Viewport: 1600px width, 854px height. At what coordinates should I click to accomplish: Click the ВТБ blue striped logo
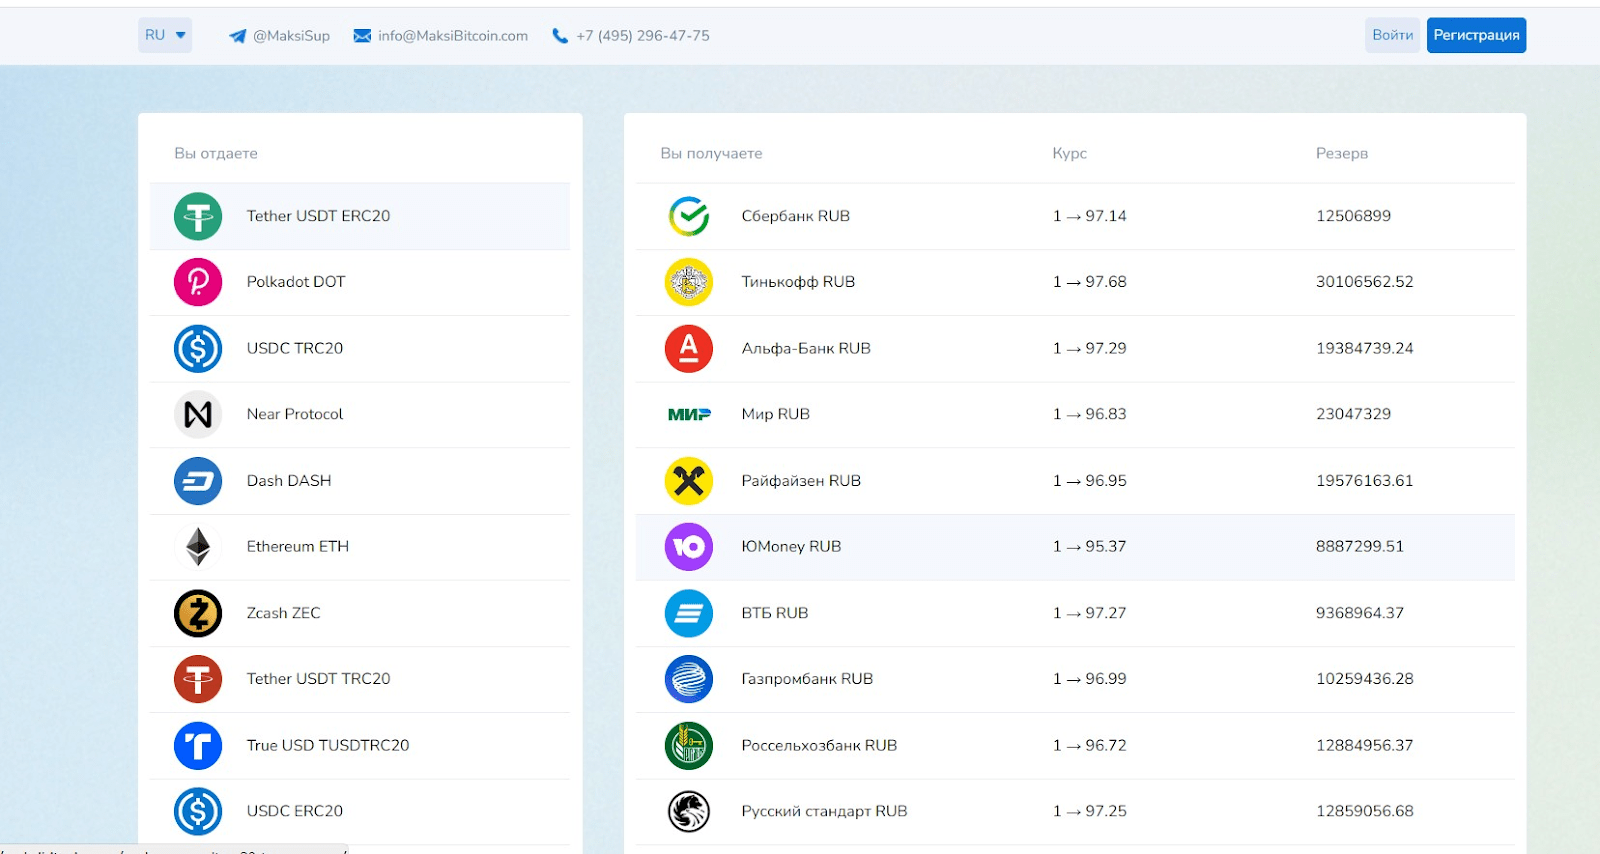pos(689,613)
